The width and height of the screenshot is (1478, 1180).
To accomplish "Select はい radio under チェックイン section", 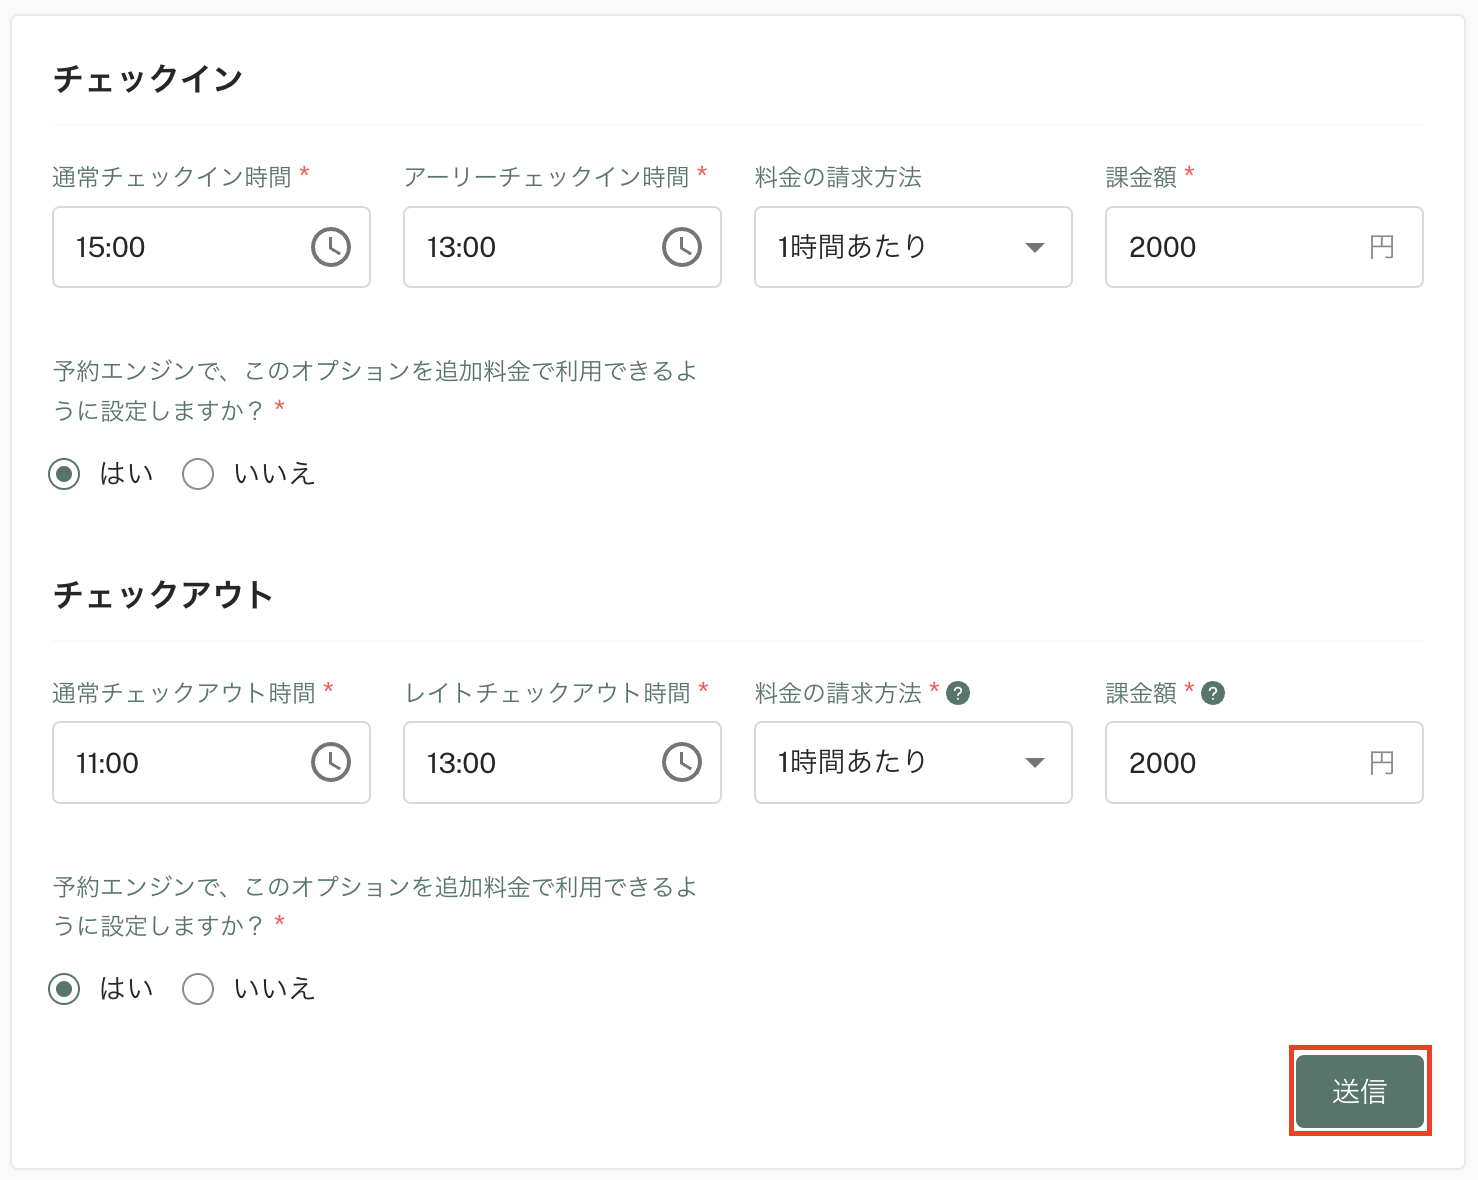I will [x=64, y=474].
